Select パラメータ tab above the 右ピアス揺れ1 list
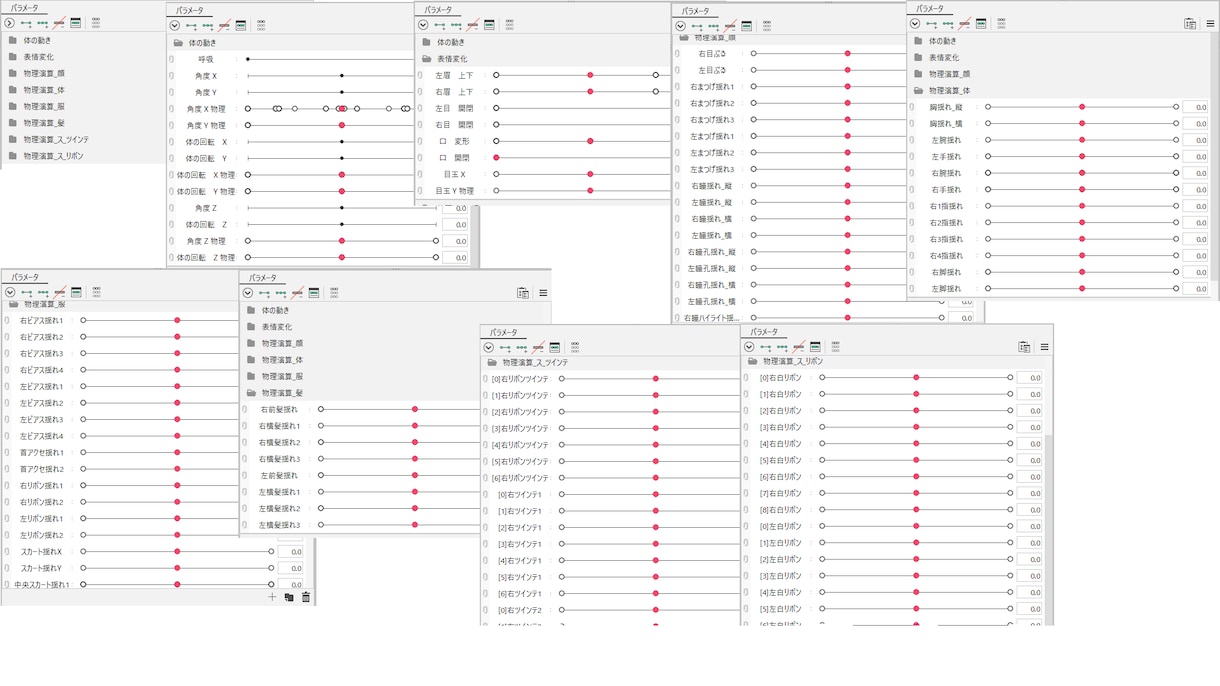Screen dimensions: 1220x686 [25, 277]
